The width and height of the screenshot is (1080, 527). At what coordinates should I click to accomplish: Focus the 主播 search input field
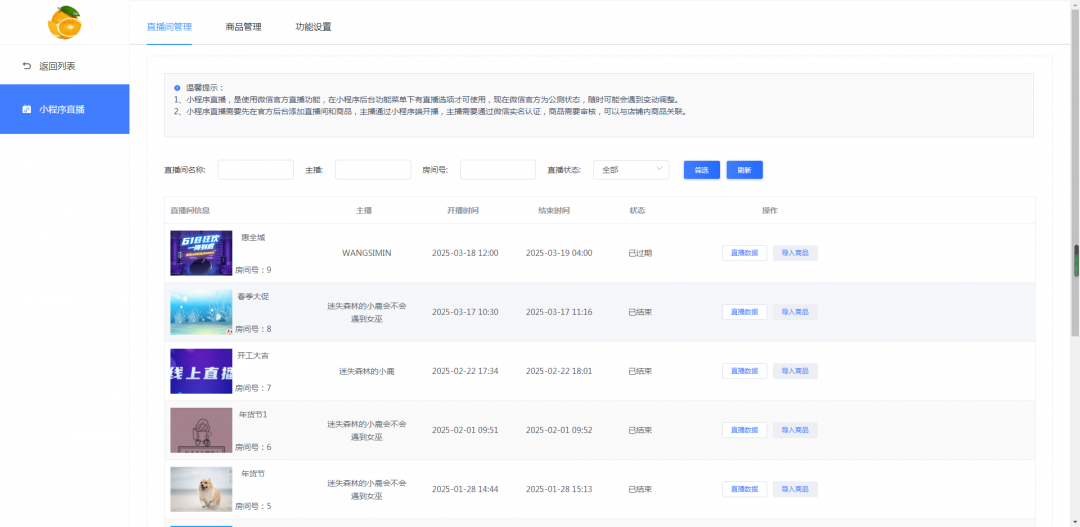[372, 170]
